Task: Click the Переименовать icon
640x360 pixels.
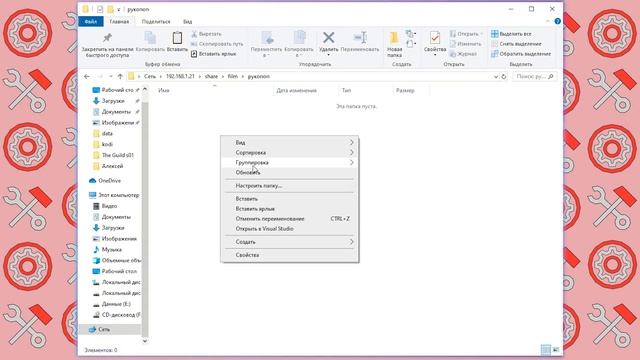Action: click(360, 38)
